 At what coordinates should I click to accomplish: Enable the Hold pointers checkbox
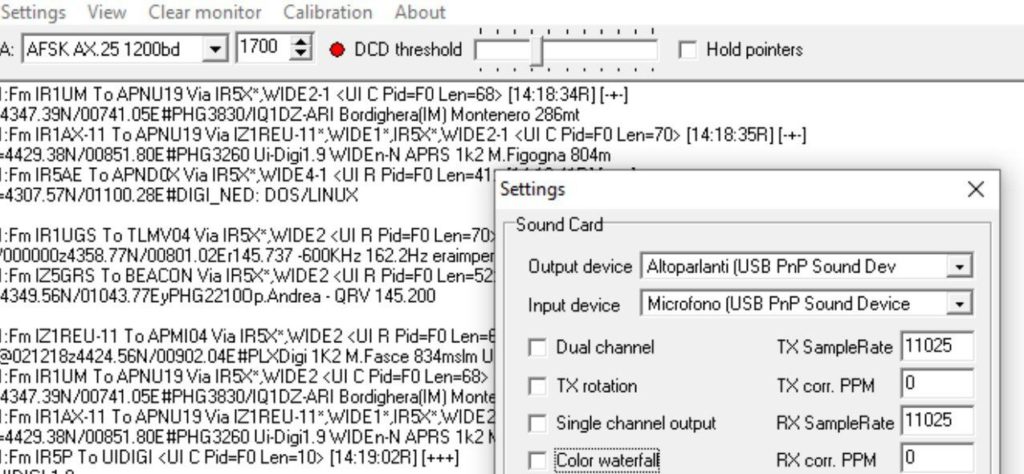coord(688,50)
